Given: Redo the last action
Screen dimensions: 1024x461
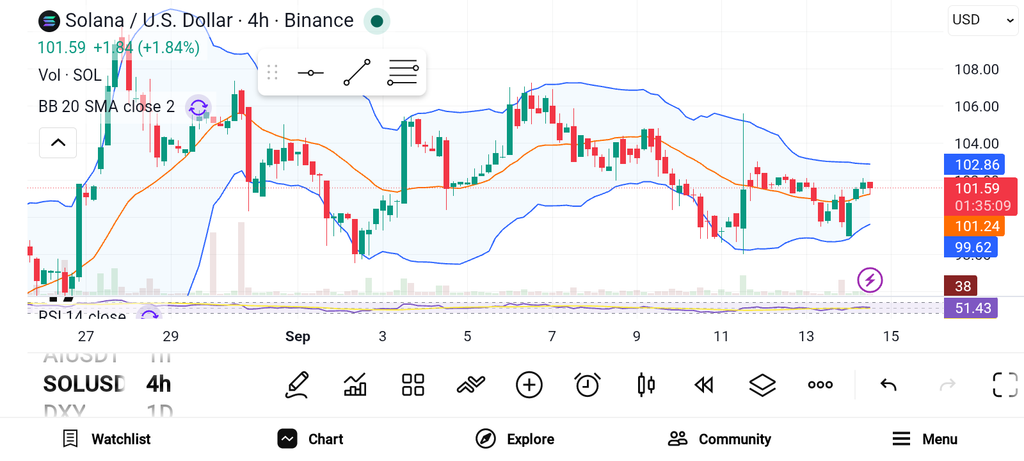Looking at the screenshot, I should click(947, 385).
